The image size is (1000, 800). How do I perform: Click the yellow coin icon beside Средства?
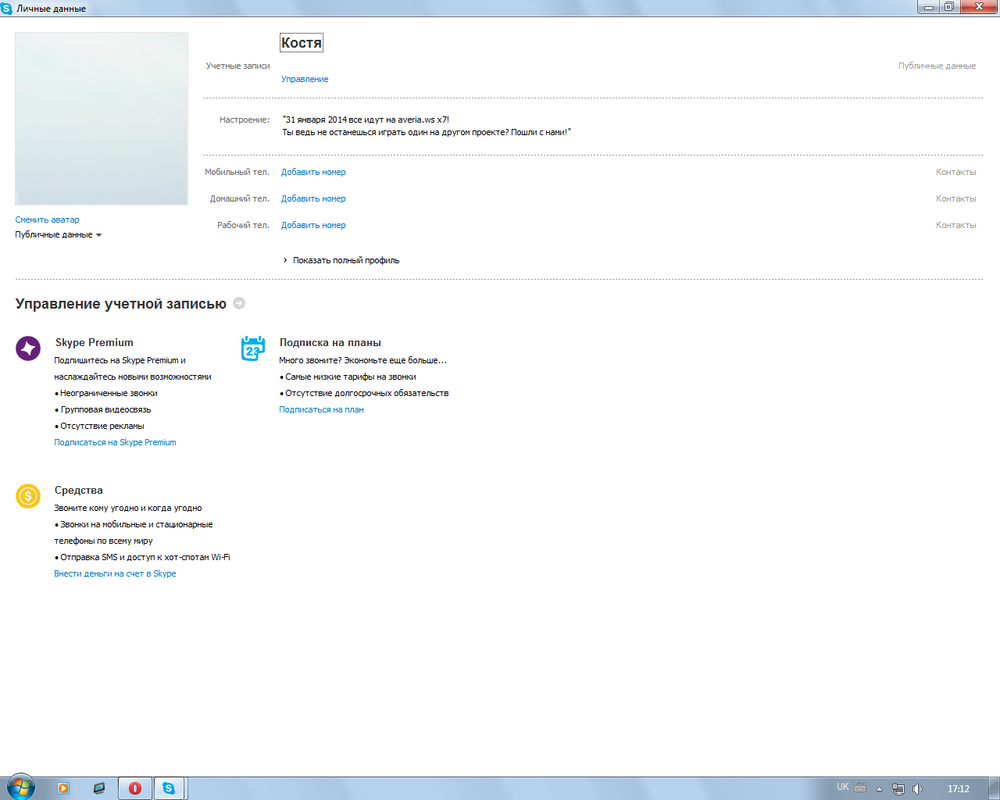tap(28, 495)
